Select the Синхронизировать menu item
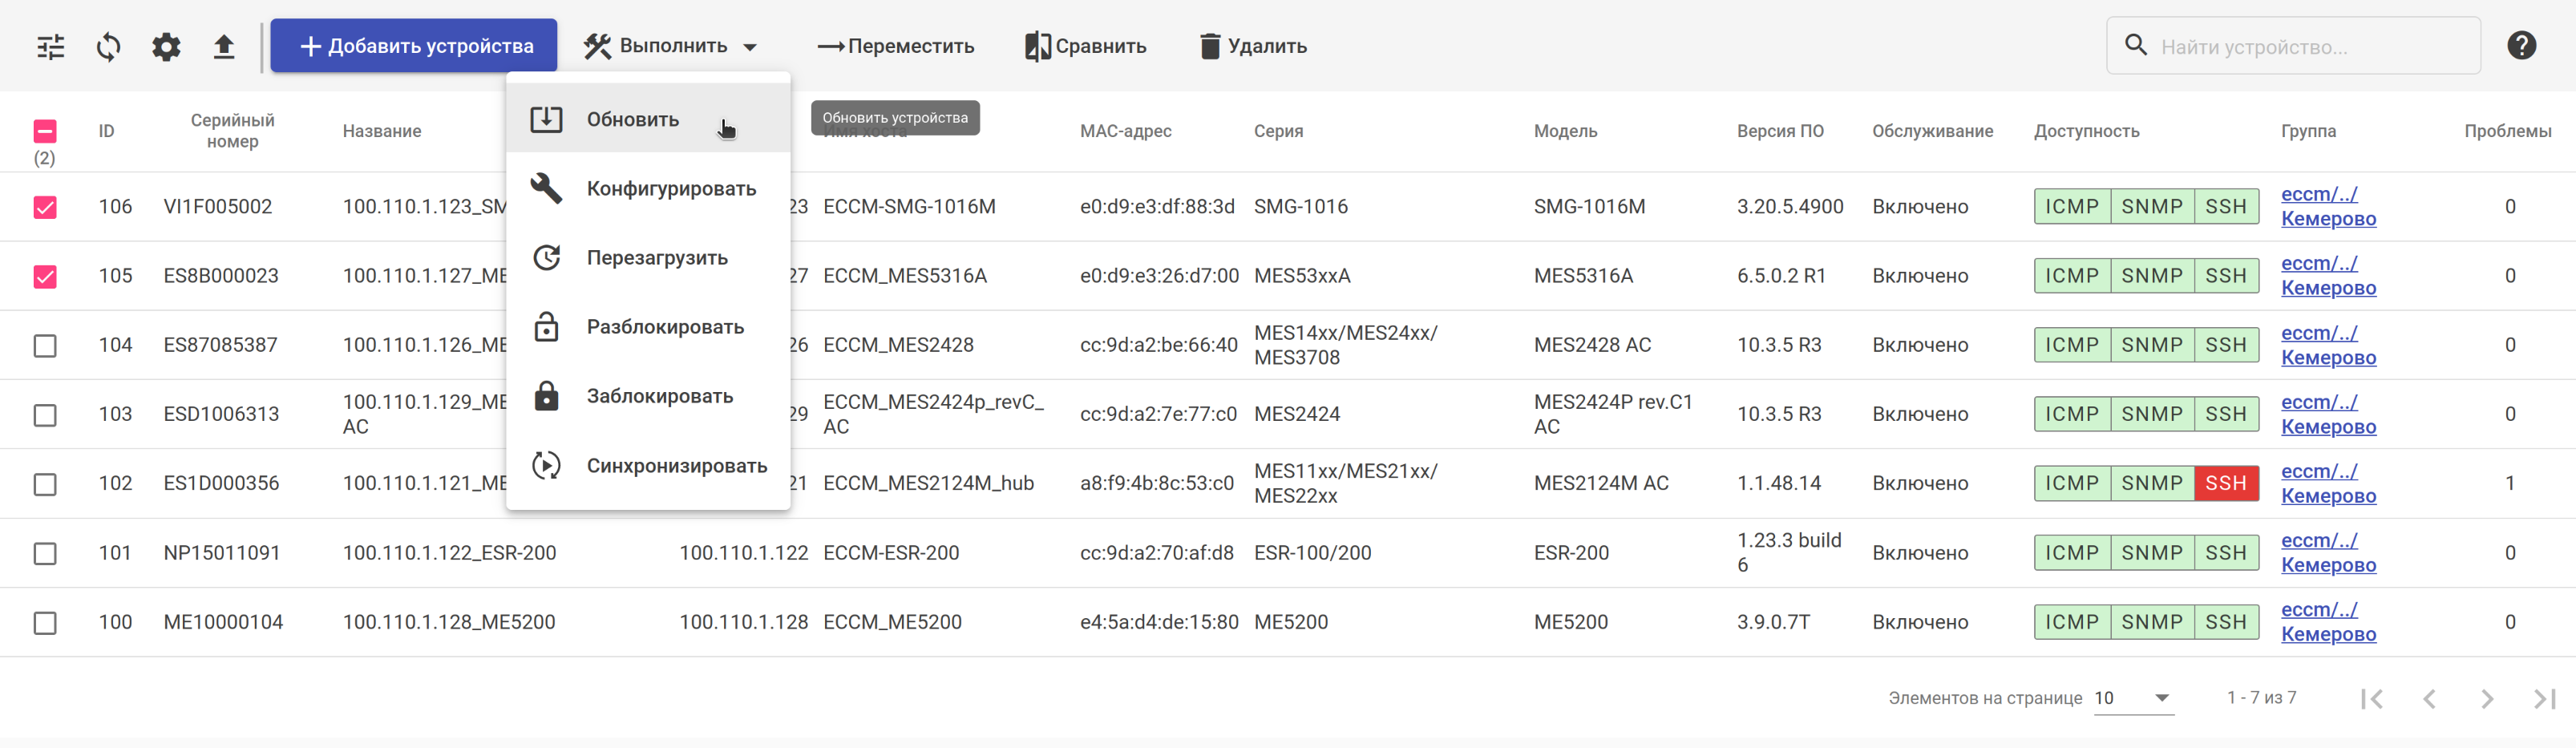The width and height of the screenshot is (2576, 748). pos(676,466)
